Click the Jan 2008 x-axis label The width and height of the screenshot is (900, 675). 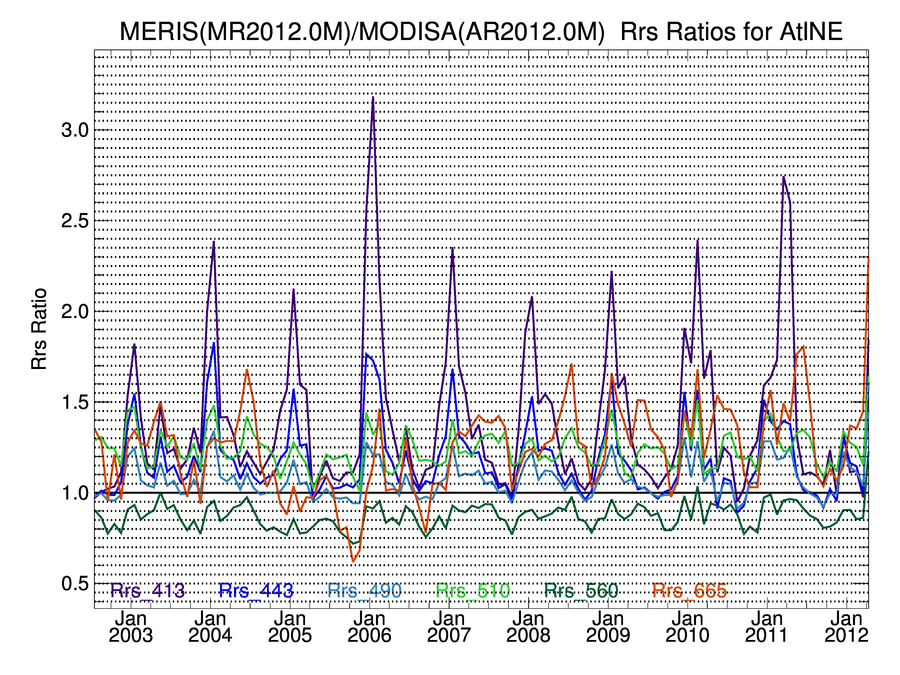tap(528, 627)
